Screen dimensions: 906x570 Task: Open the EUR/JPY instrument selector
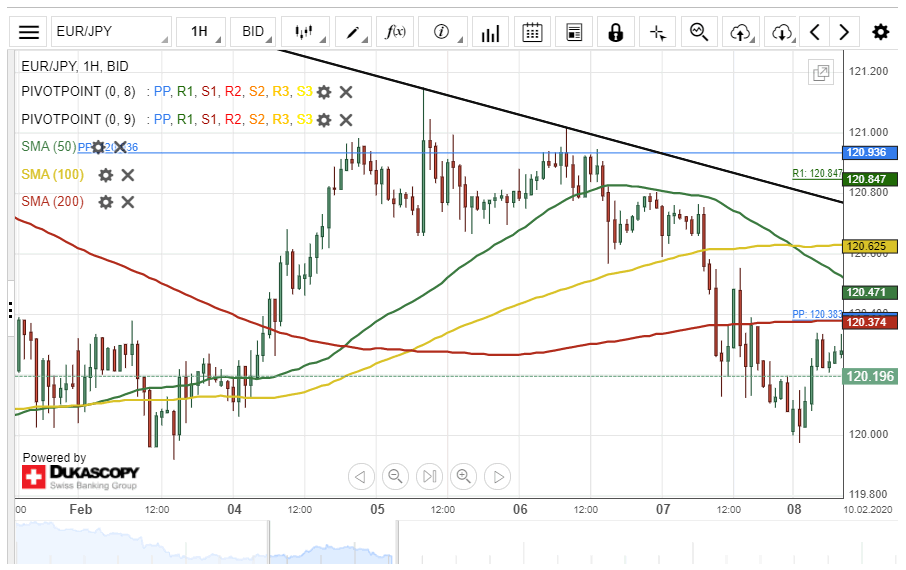(110, 32)
